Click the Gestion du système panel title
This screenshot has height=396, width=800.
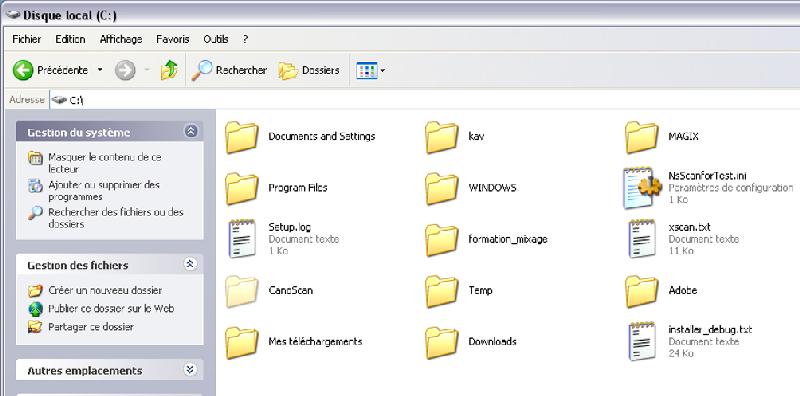click(x=79, y=133)
